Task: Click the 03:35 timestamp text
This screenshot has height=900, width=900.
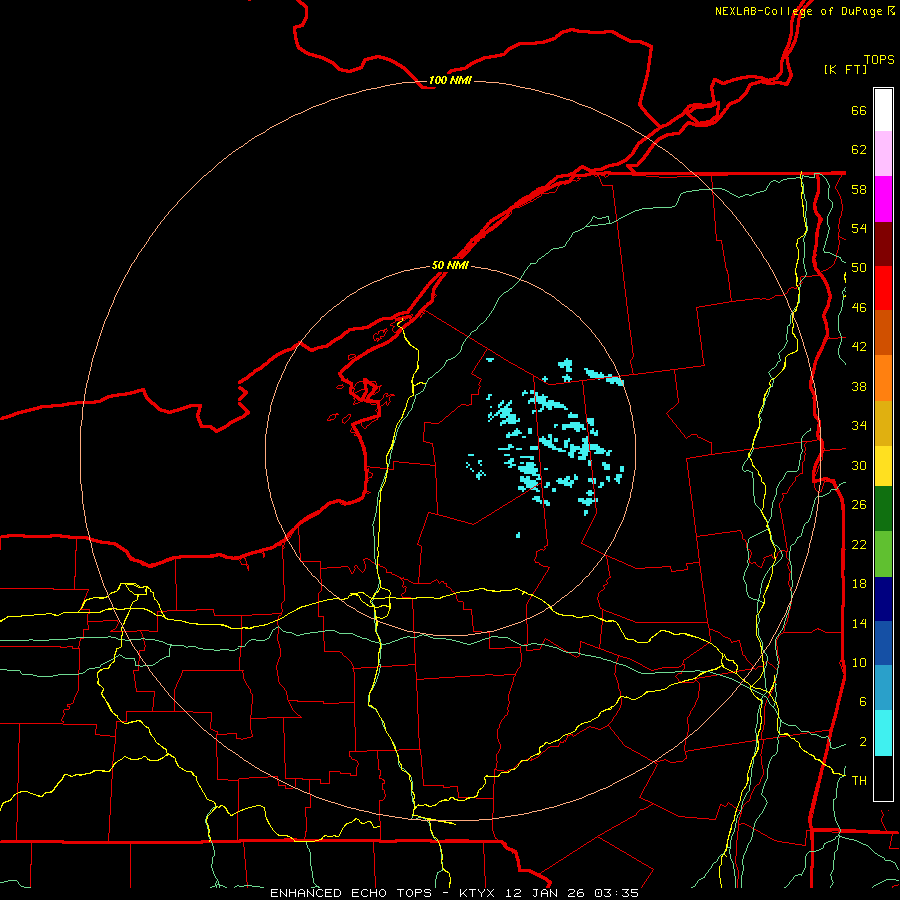Action: 616,893
